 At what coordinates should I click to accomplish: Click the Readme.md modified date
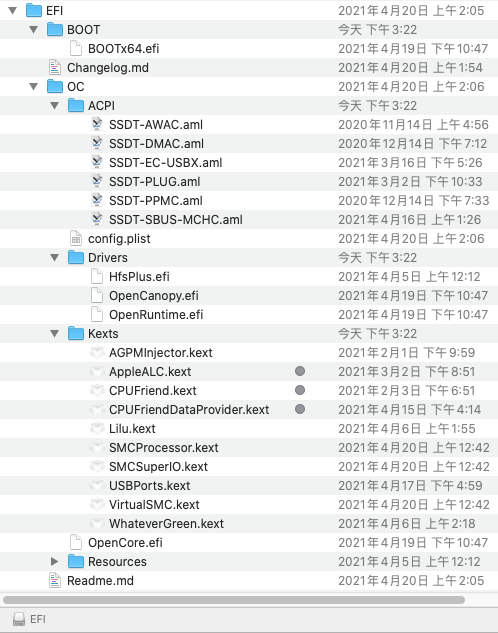point(411,581)
